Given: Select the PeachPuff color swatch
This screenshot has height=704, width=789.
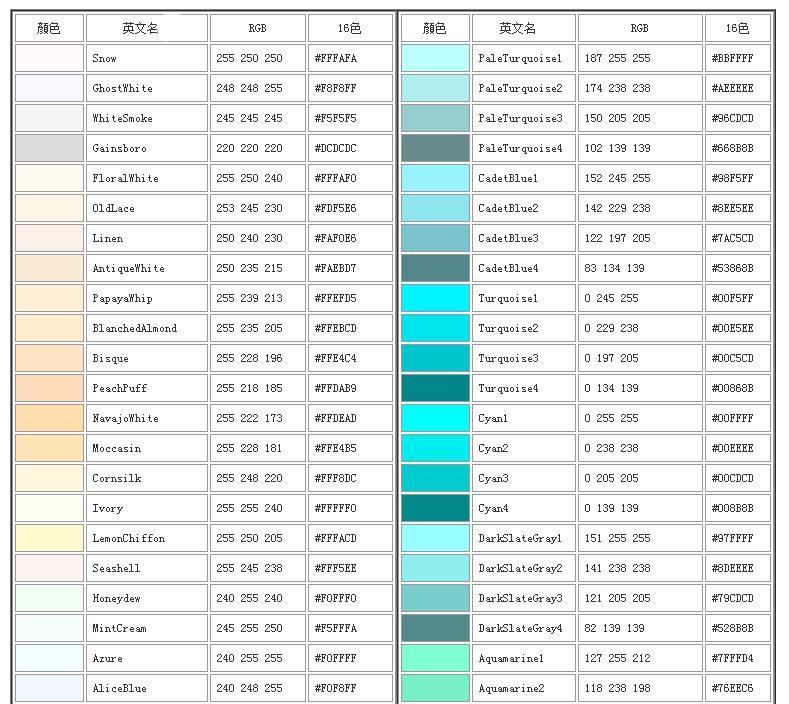Looking at the screenshot, I should click(49, 388).
